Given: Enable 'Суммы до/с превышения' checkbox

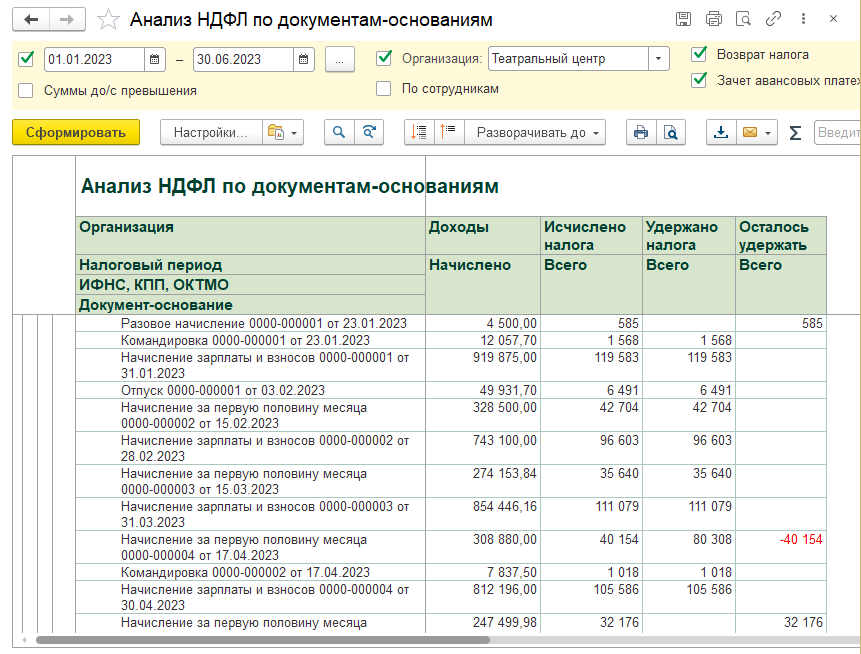Looking at the screenshot, I should (x=26, y=91).
